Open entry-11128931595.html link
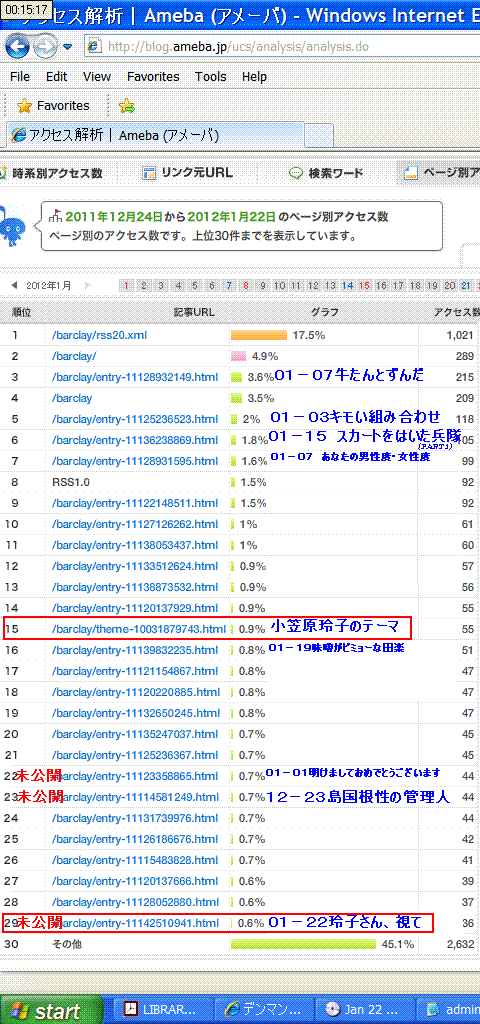This screenshot has height=1024, width=480. click(135, 461)
